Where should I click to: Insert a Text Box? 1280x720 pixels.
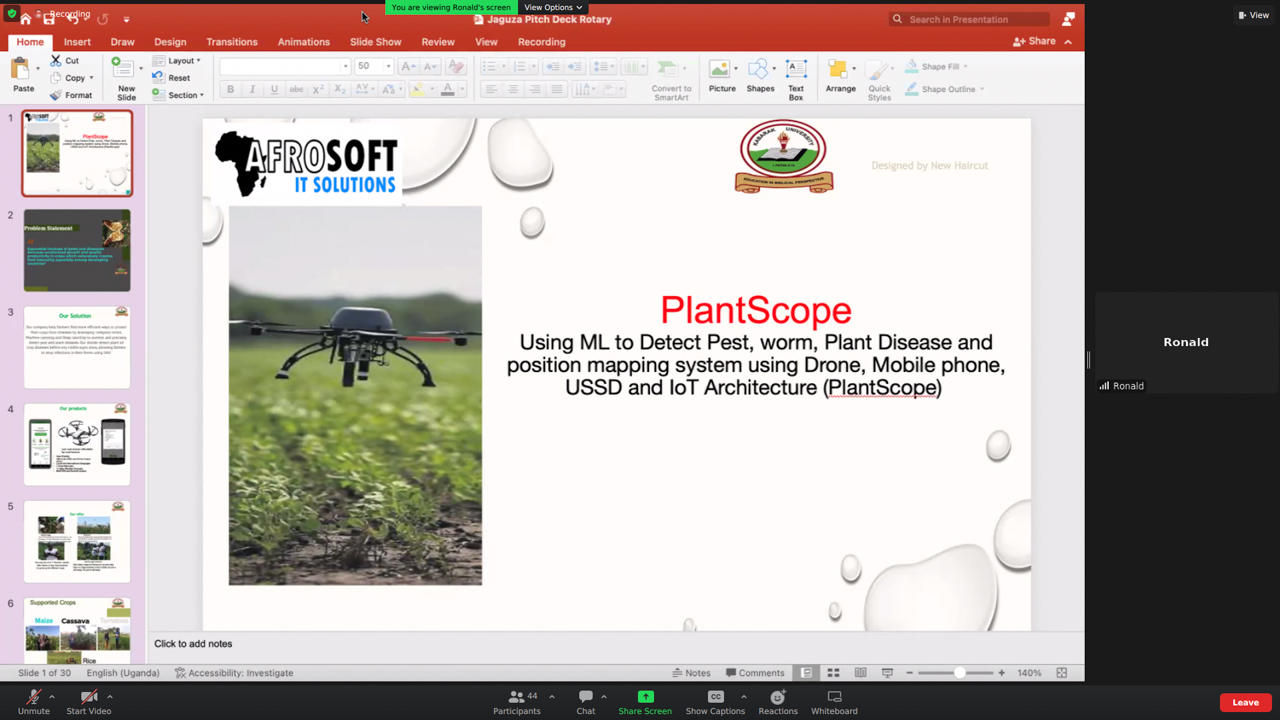(796, 79)
